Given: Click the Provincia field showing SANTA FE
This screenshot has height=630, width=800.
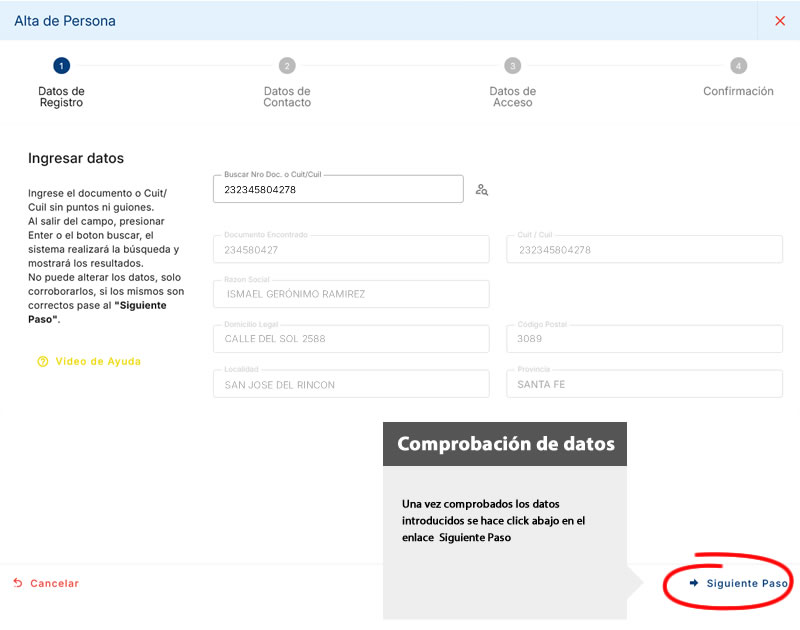Looking at the screenshot, I should [644, 384].
